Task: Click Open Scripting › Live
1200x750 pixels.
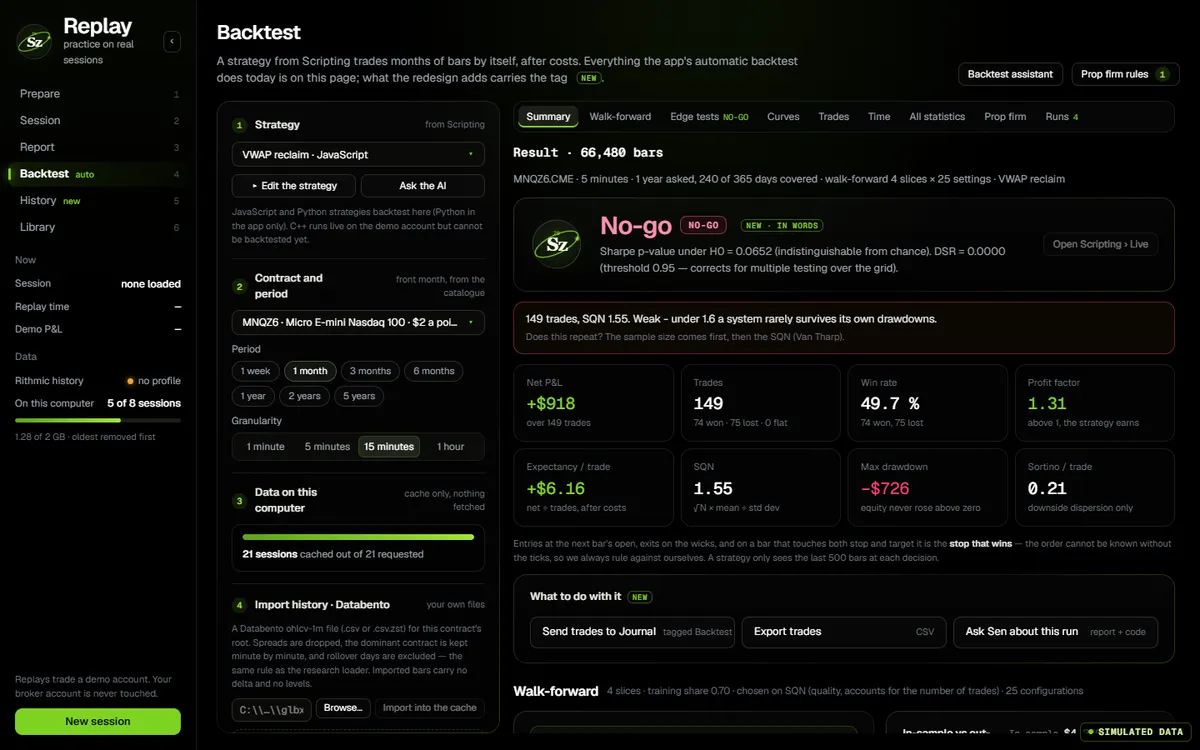Action: coord(1100,244)
